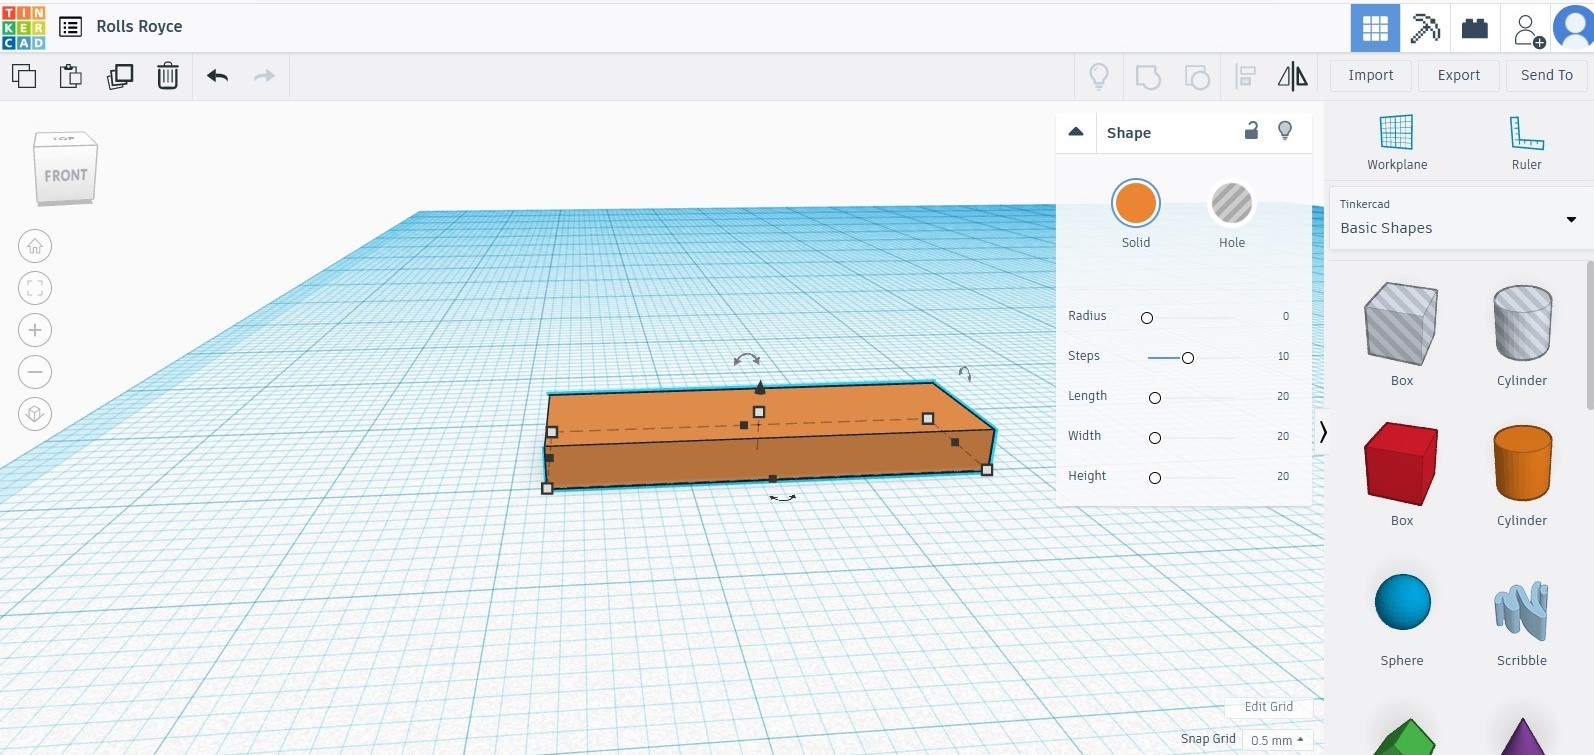Viewport: 1594px width, 755px height.
Task: Toggle the shape lock icon
Action: (x=1251, y=131)
